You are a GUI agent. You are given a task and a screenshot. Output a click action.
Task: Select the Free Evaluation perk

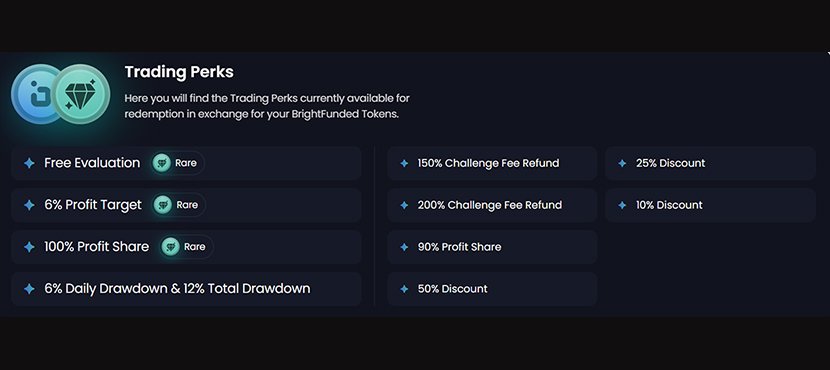pyautogui.click(x=186, y=163)
